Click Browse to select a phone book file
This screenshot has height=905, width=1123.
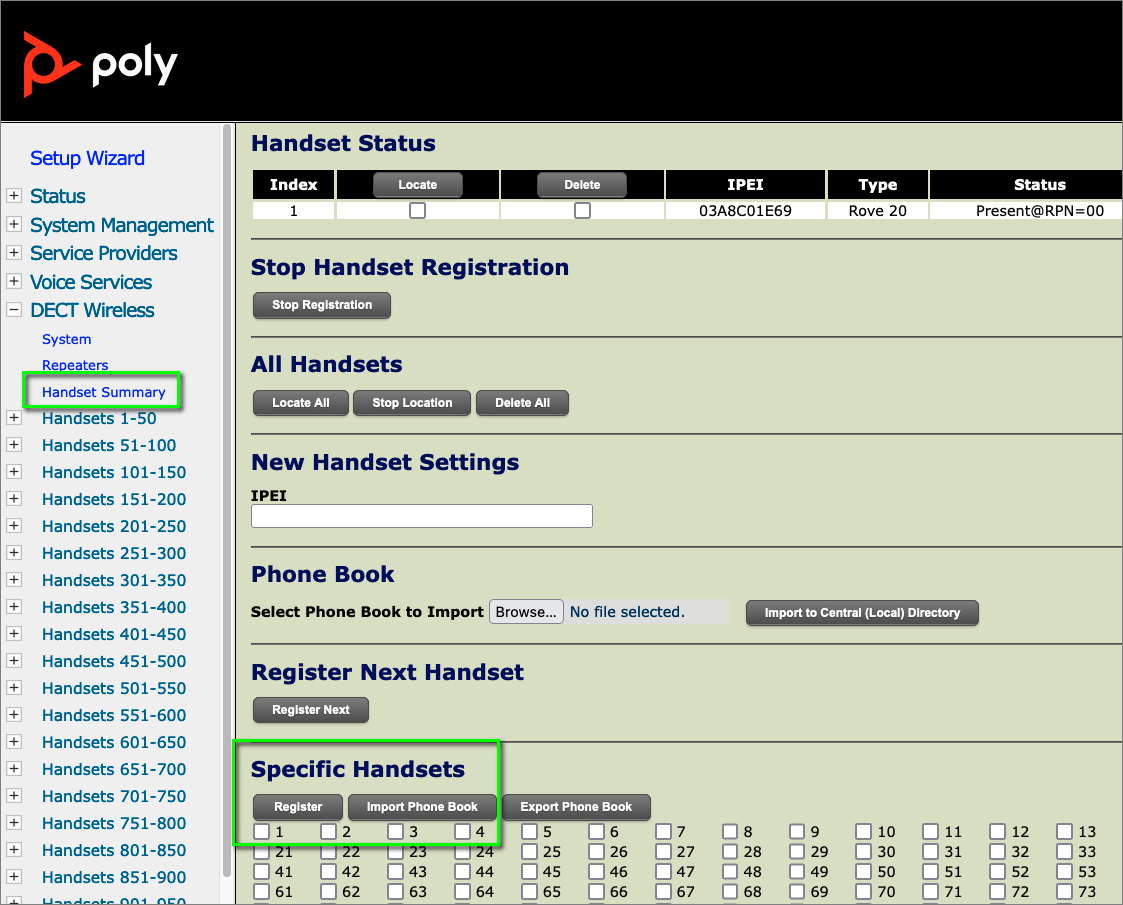(526, 612)
